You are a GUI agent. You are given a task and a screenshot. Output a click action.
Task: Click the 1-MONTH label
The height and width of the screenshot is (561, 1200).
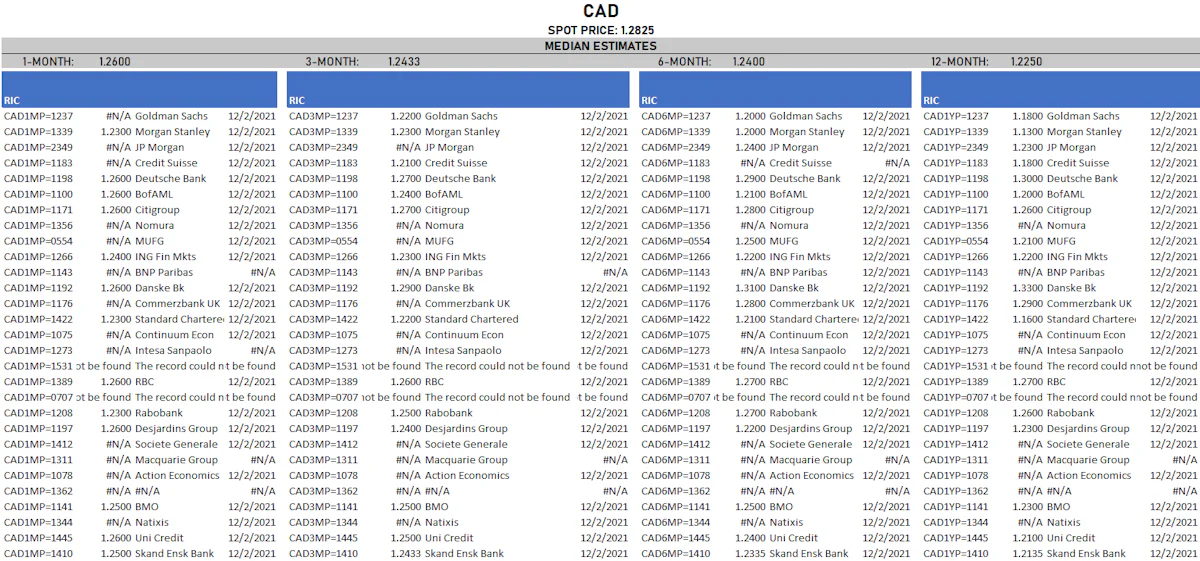pos(48,62)
